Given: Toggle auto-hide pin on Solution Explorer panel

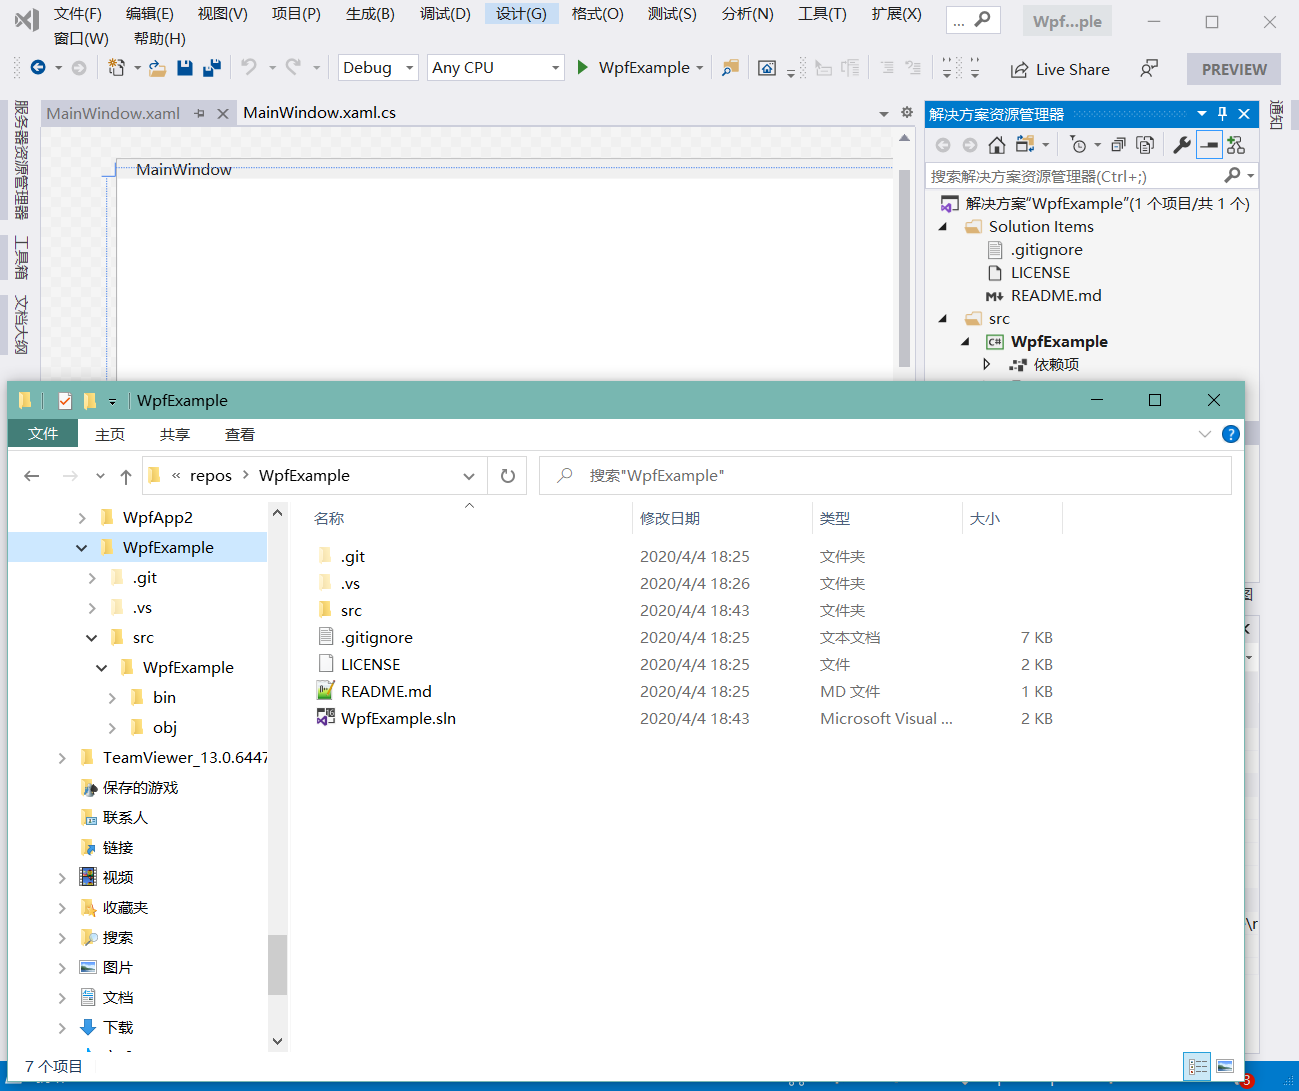Looking at the screenshot, I should tap(1222, 114).
